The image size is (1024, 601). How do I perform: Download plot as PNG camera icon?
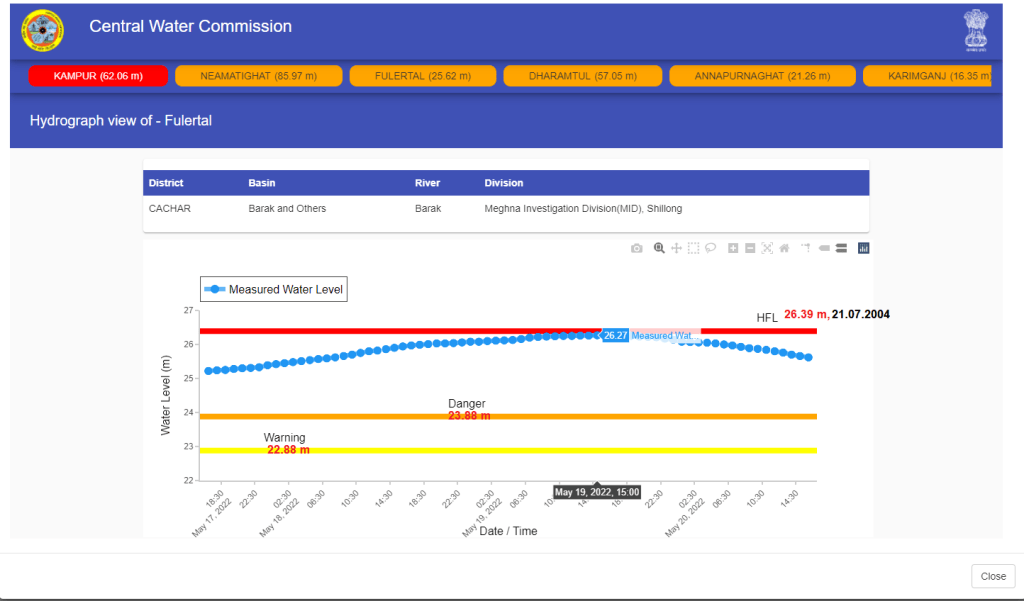637,248
